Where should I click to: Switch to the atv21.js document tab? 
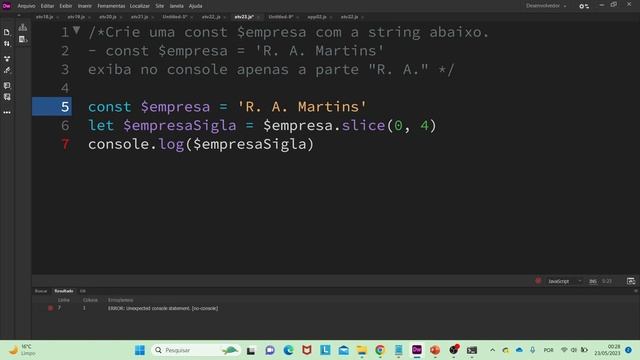(139, 17)
